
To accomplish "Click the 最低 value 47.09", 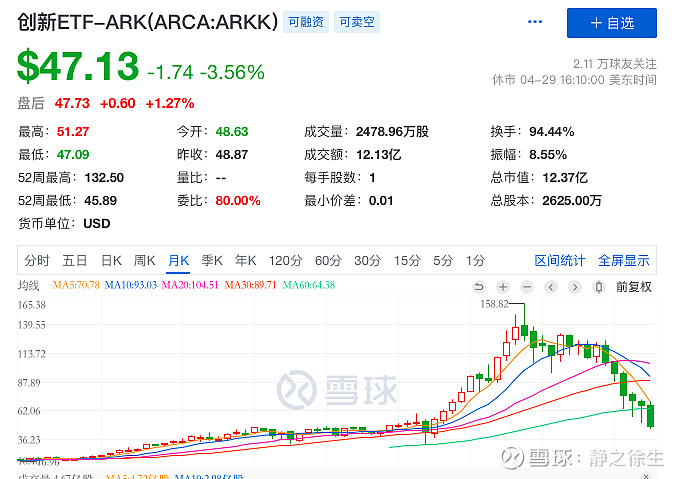I will point(73,154).
